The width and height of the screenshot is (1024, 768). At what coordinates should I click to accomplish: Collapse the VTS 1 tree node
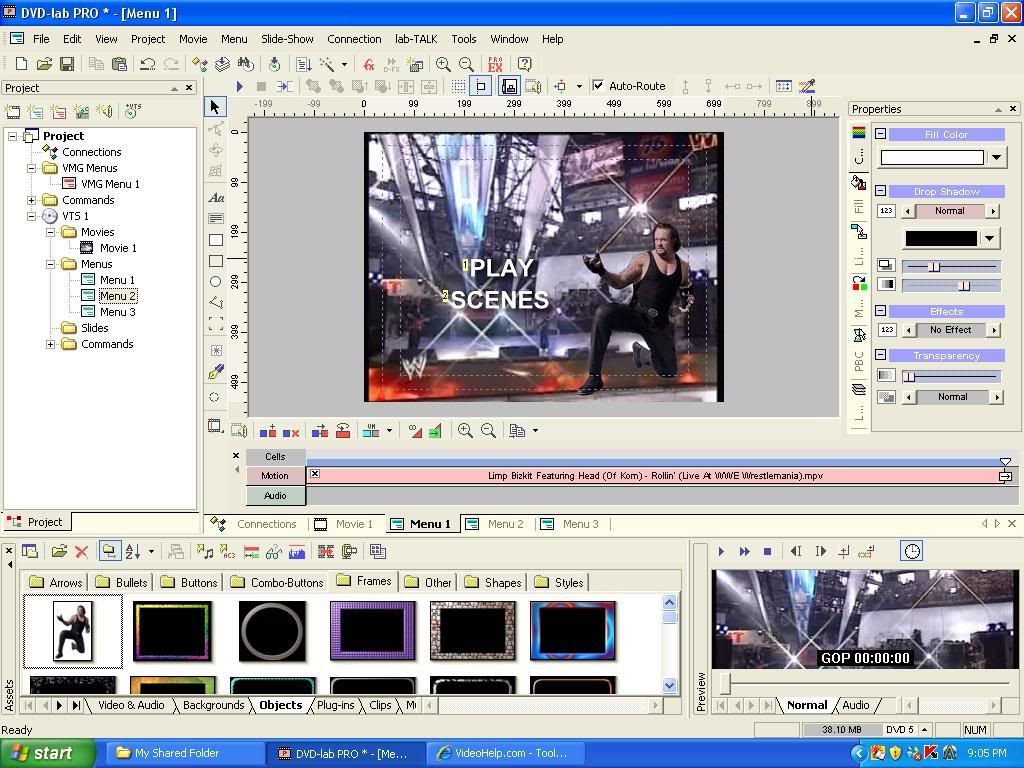(31, 216)
